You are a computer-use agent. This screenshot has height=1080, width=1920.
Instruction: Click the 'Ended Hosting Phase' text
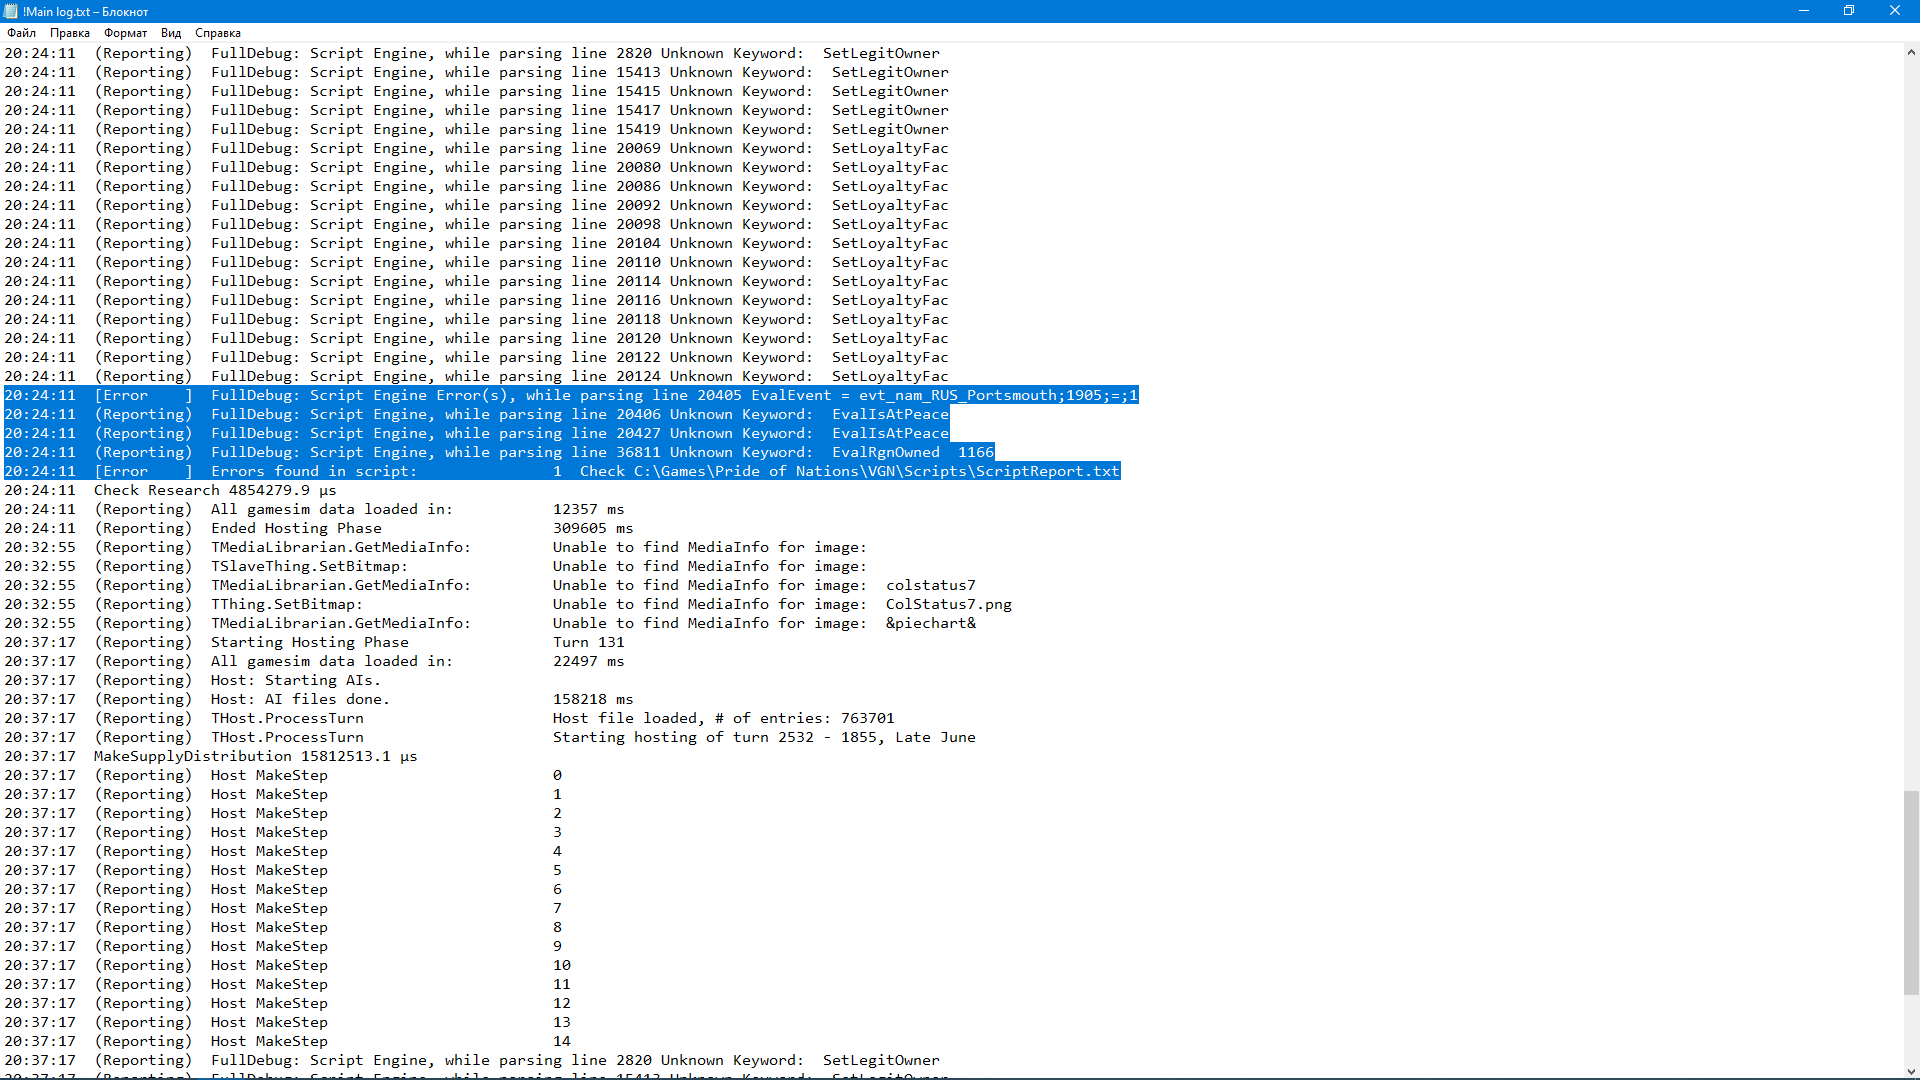pyautogui.click(x=296, y=528)
